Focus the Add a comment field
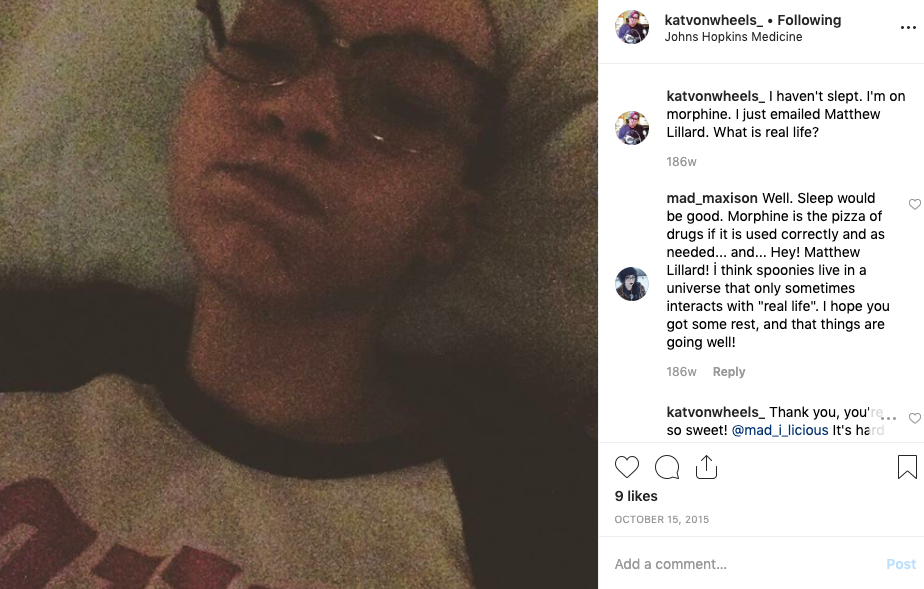The image size is (924, 589). pos(747,564)
